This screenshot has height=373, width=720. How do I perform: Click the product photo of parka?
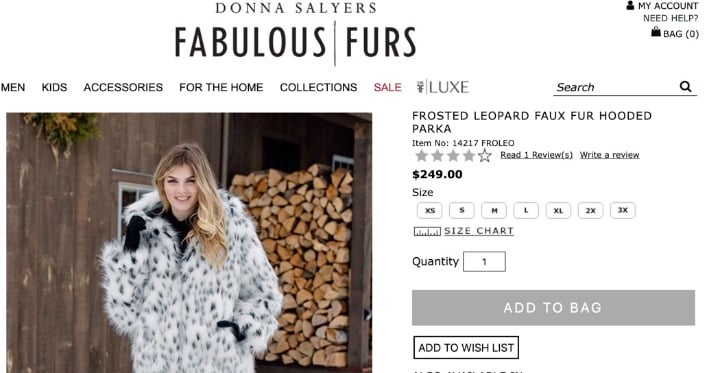coord(189,243)
